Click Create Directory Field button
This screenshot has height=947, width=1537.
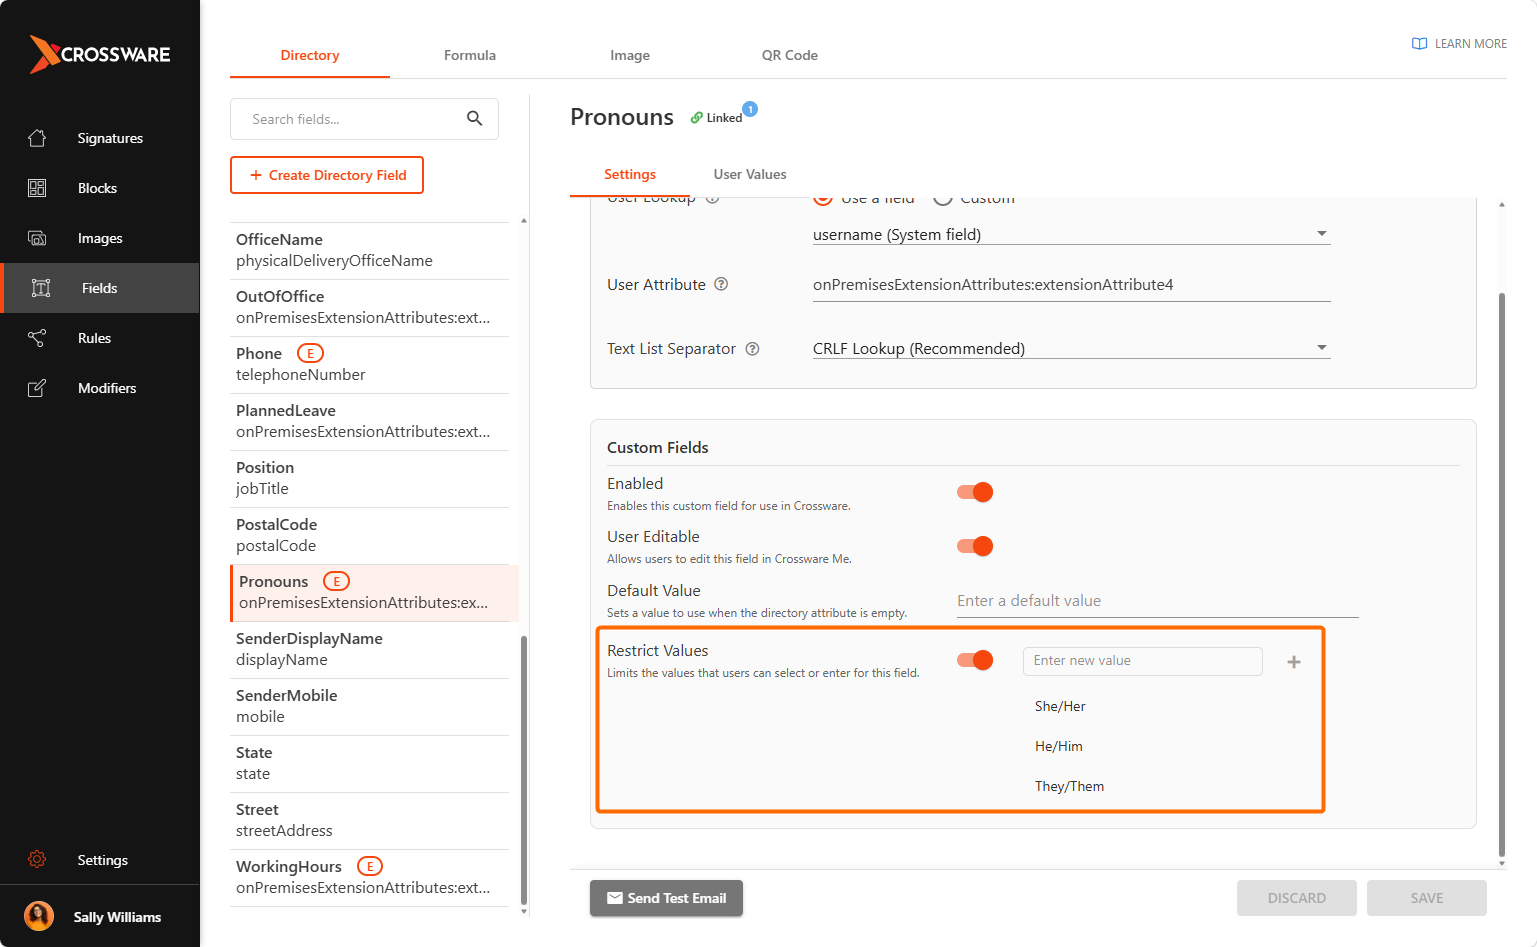[327, 175]
